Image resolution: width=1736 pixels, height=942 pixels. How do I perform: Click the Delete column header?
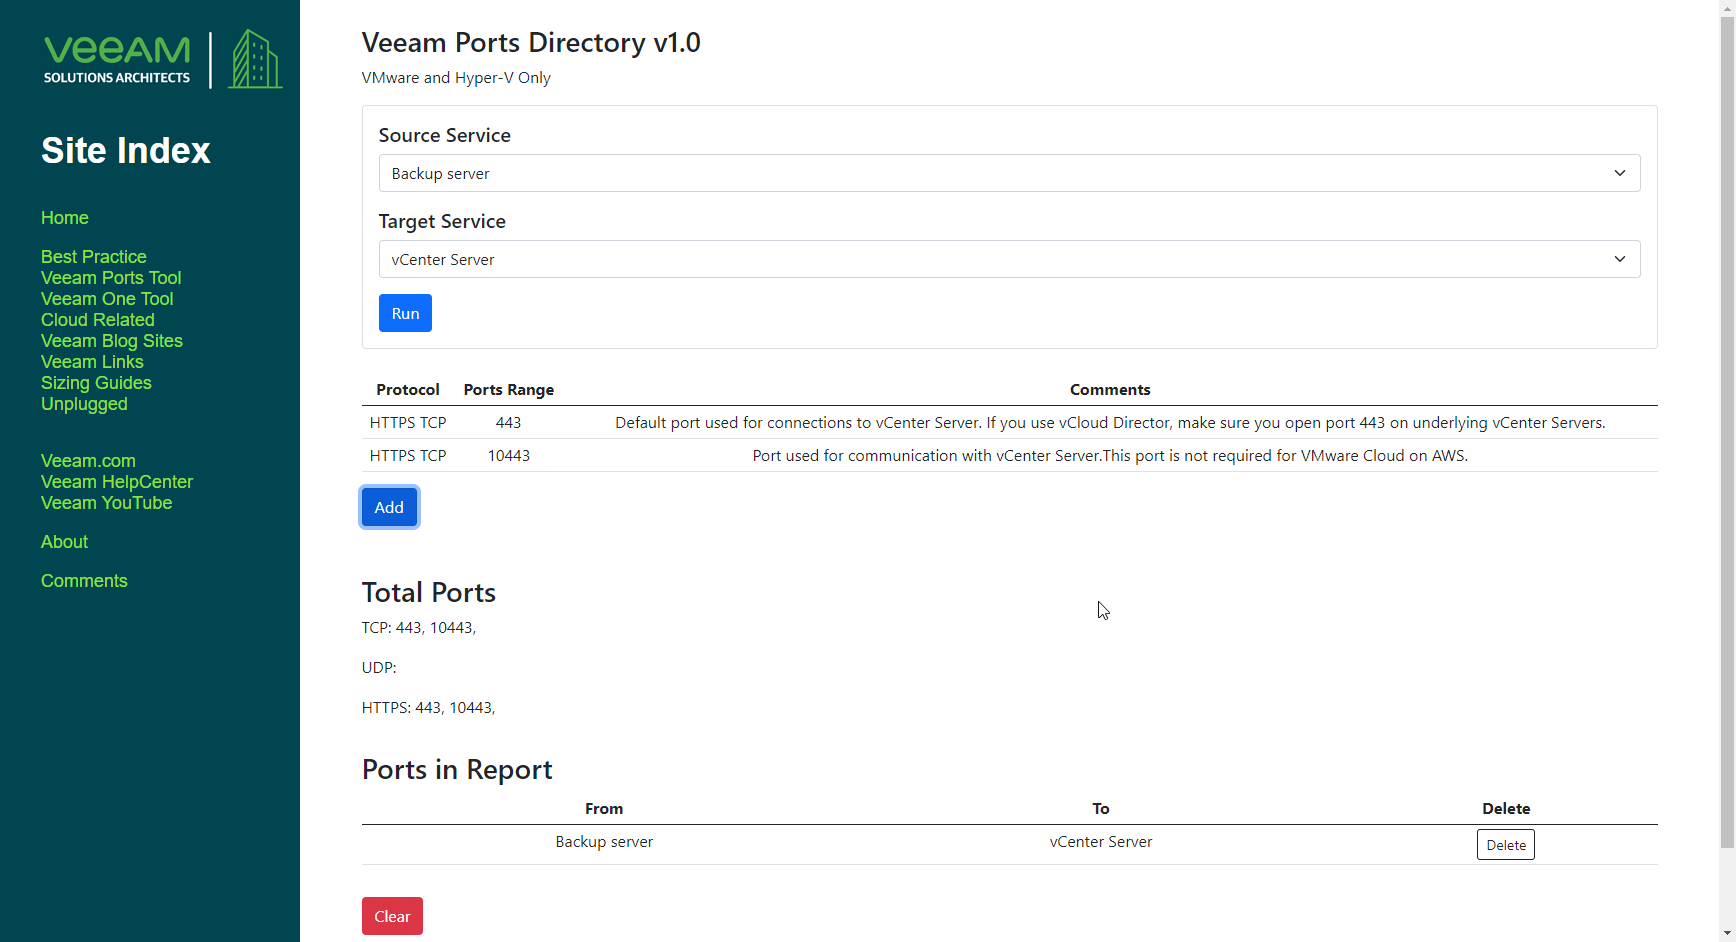click(x=1506, y=809)
